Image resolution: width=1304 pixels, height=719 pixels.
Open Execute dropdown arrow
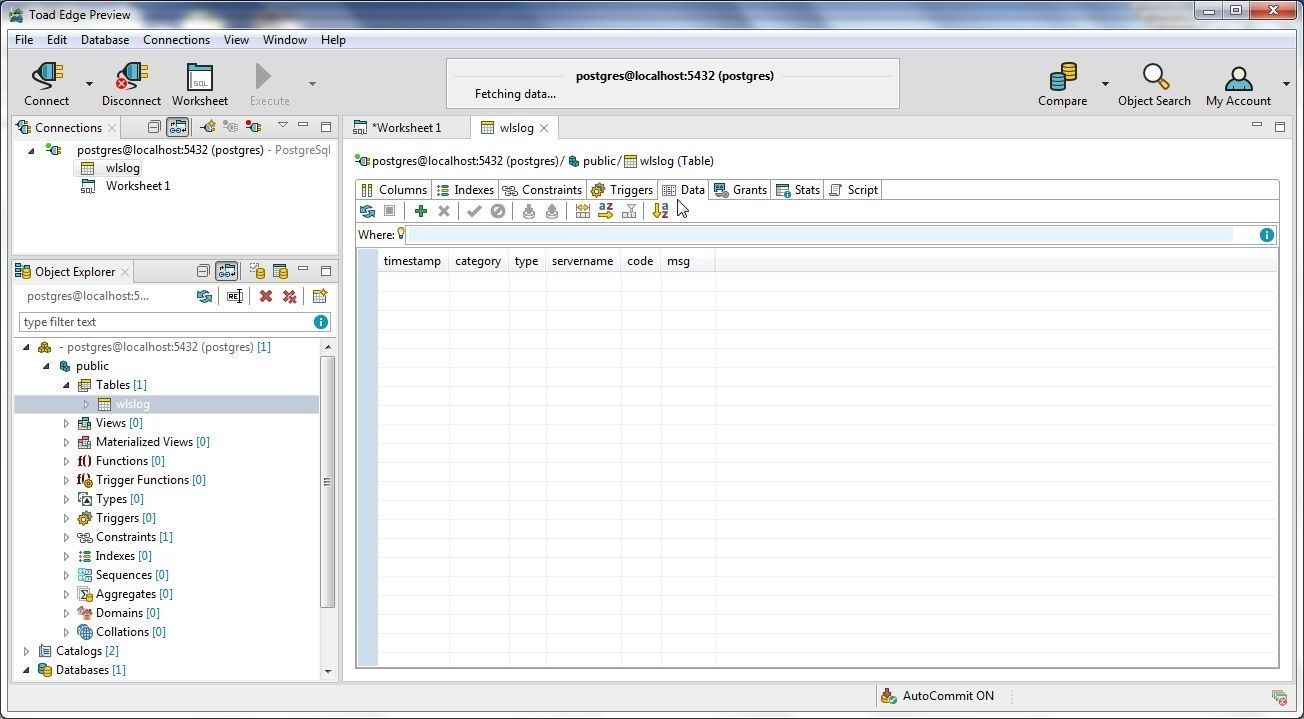[312, 84]
